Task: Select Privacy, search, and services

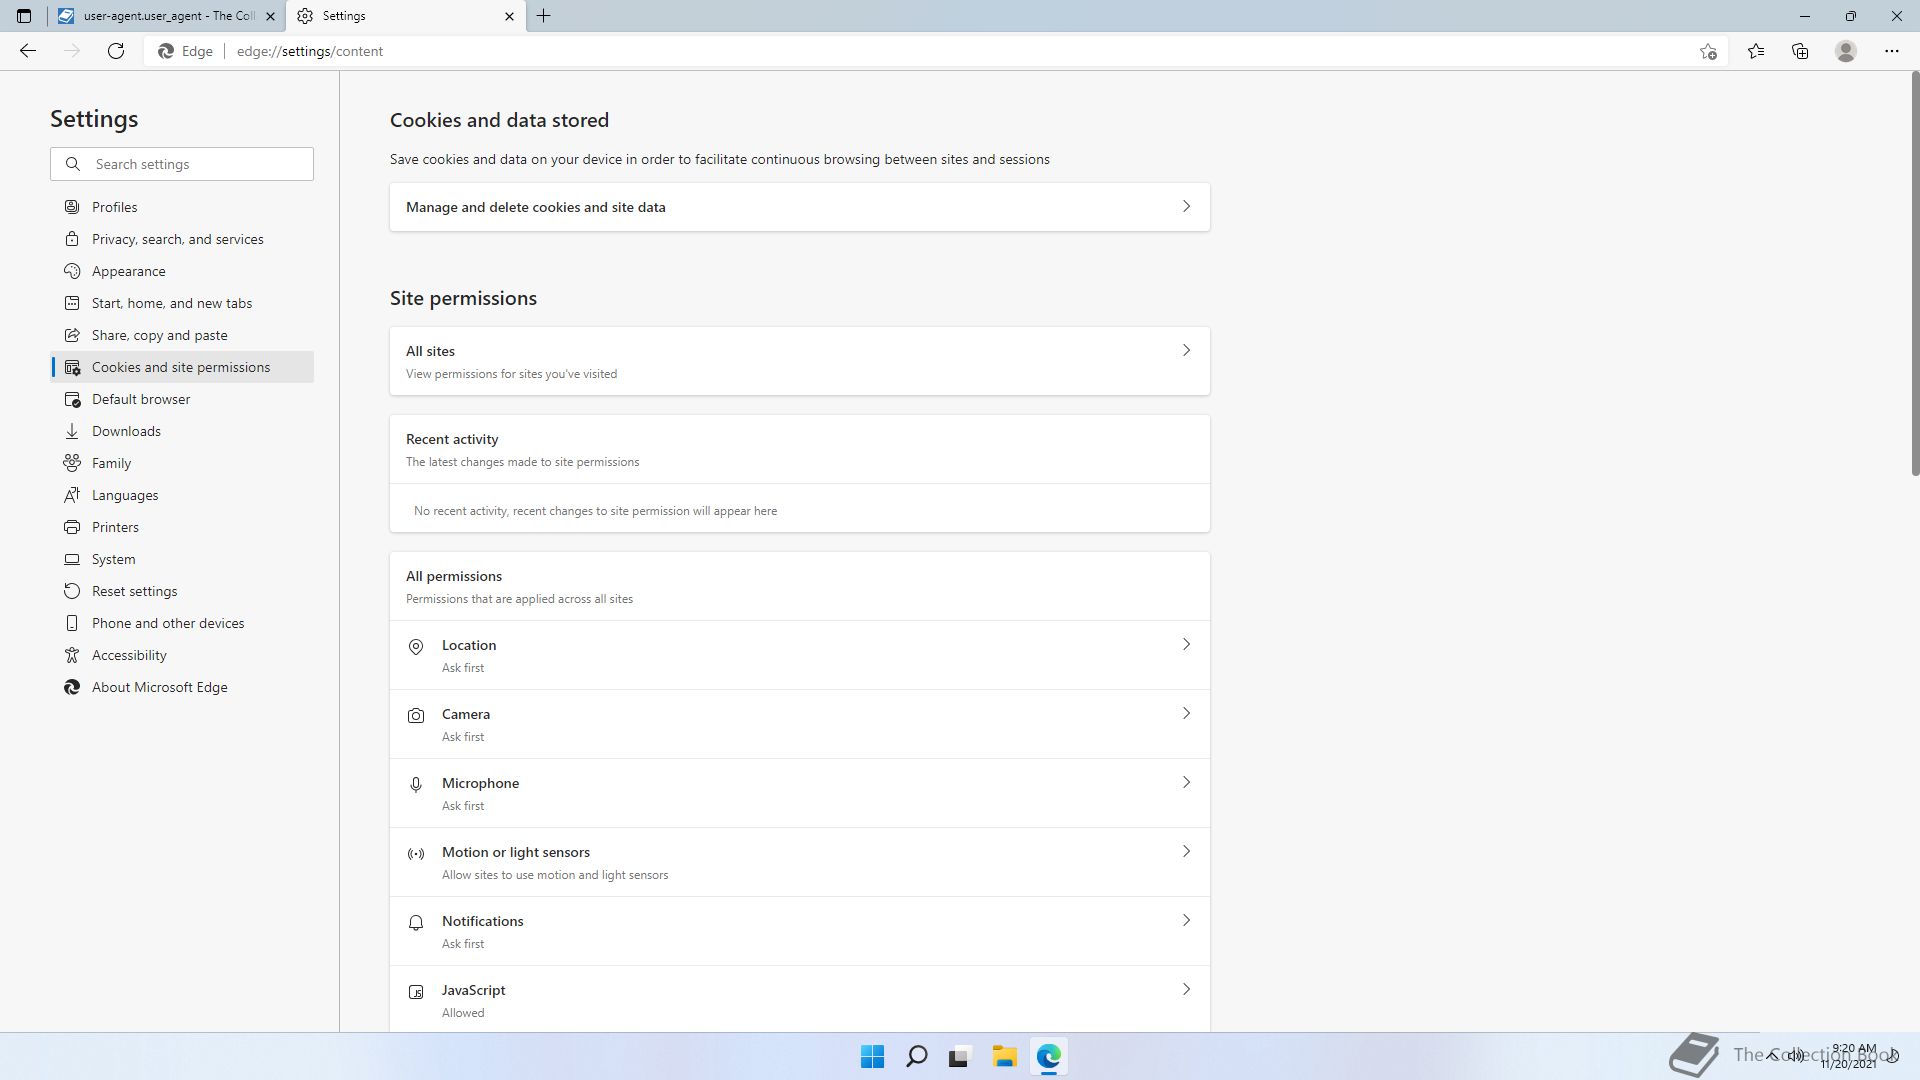Action: click(x=178, y=239)
